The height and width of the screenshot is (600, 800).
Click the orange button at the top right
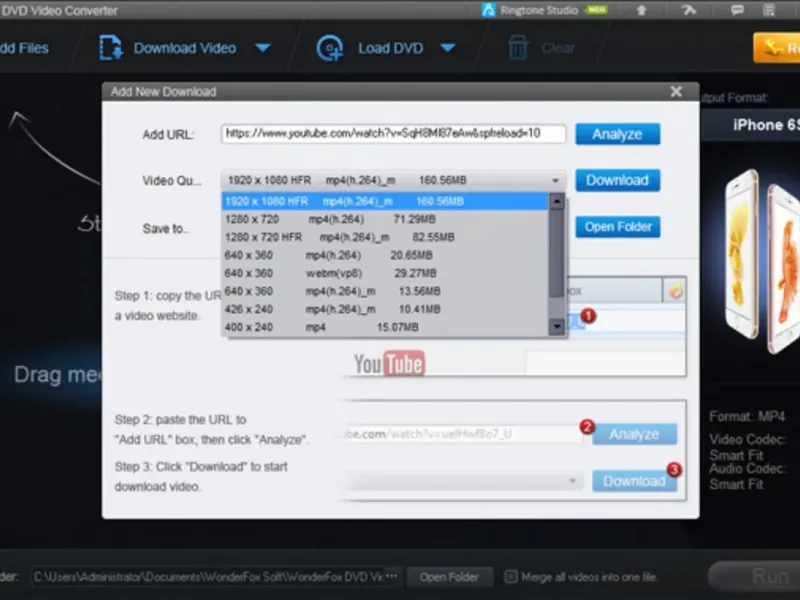click(777, 48)
